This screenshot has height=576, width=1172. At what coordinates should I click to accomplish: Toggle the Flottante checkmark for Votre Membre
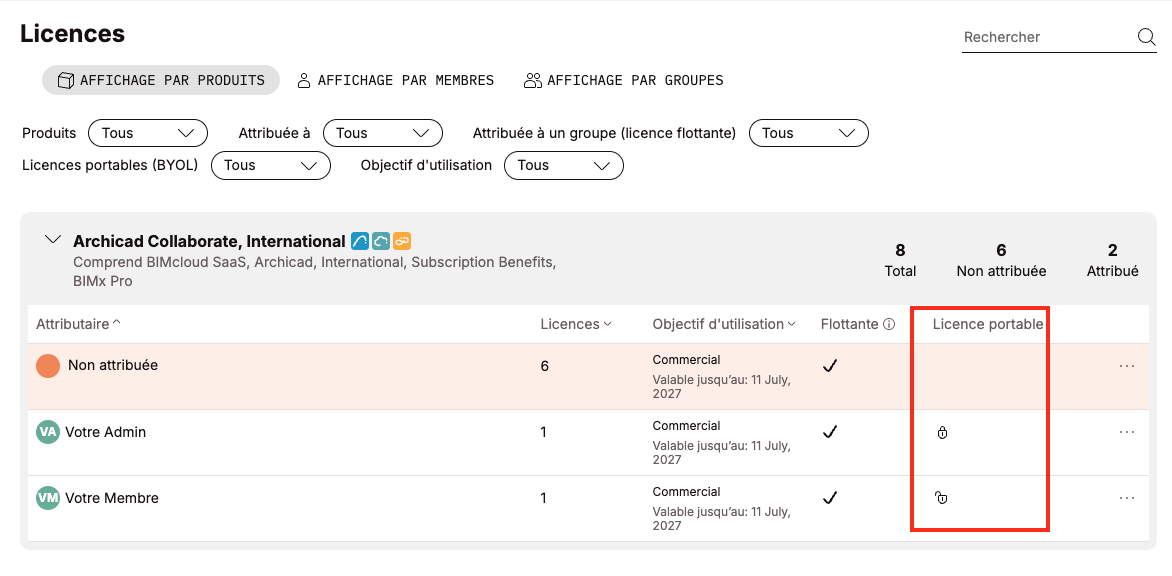point(830,498)
